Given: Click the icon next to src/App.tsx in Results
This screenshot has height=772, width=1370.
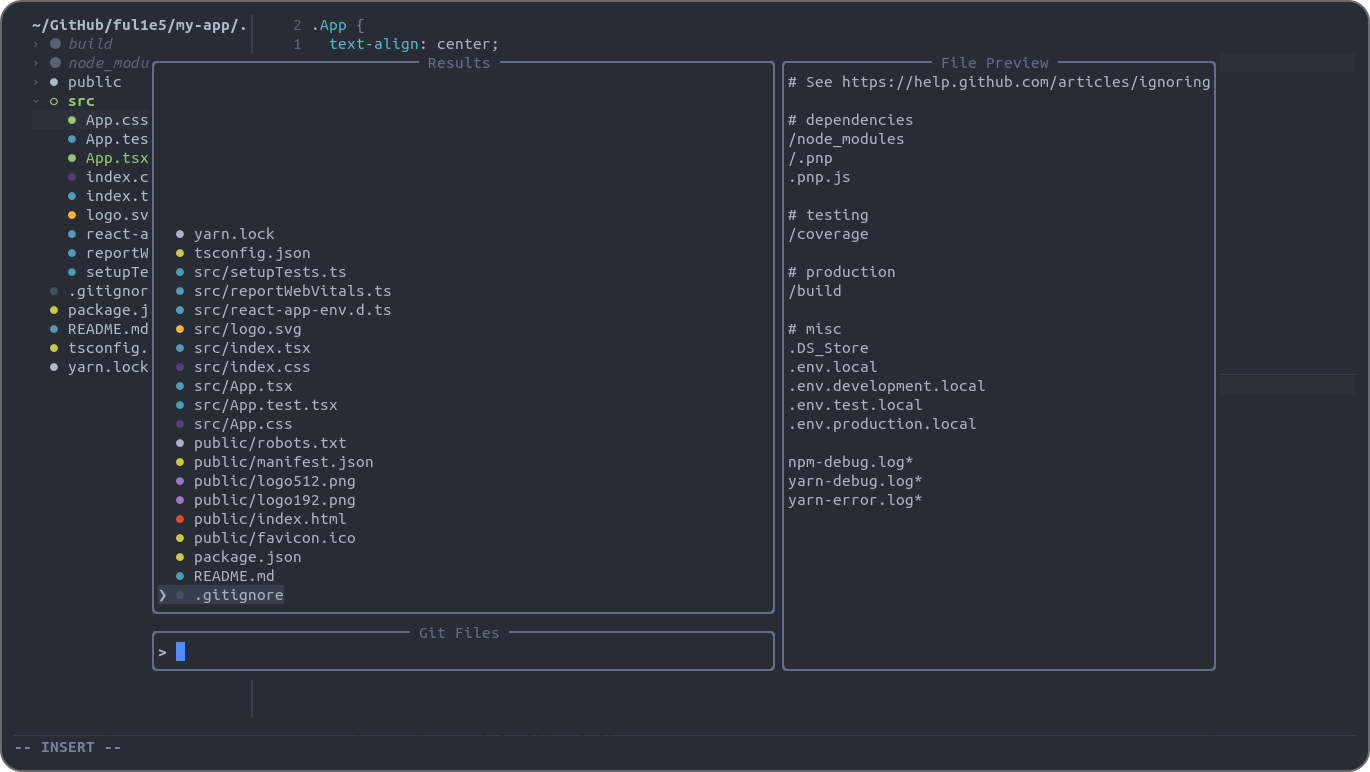Looking at the screenshot, I should pyautogui.click(x=180, y=386).
